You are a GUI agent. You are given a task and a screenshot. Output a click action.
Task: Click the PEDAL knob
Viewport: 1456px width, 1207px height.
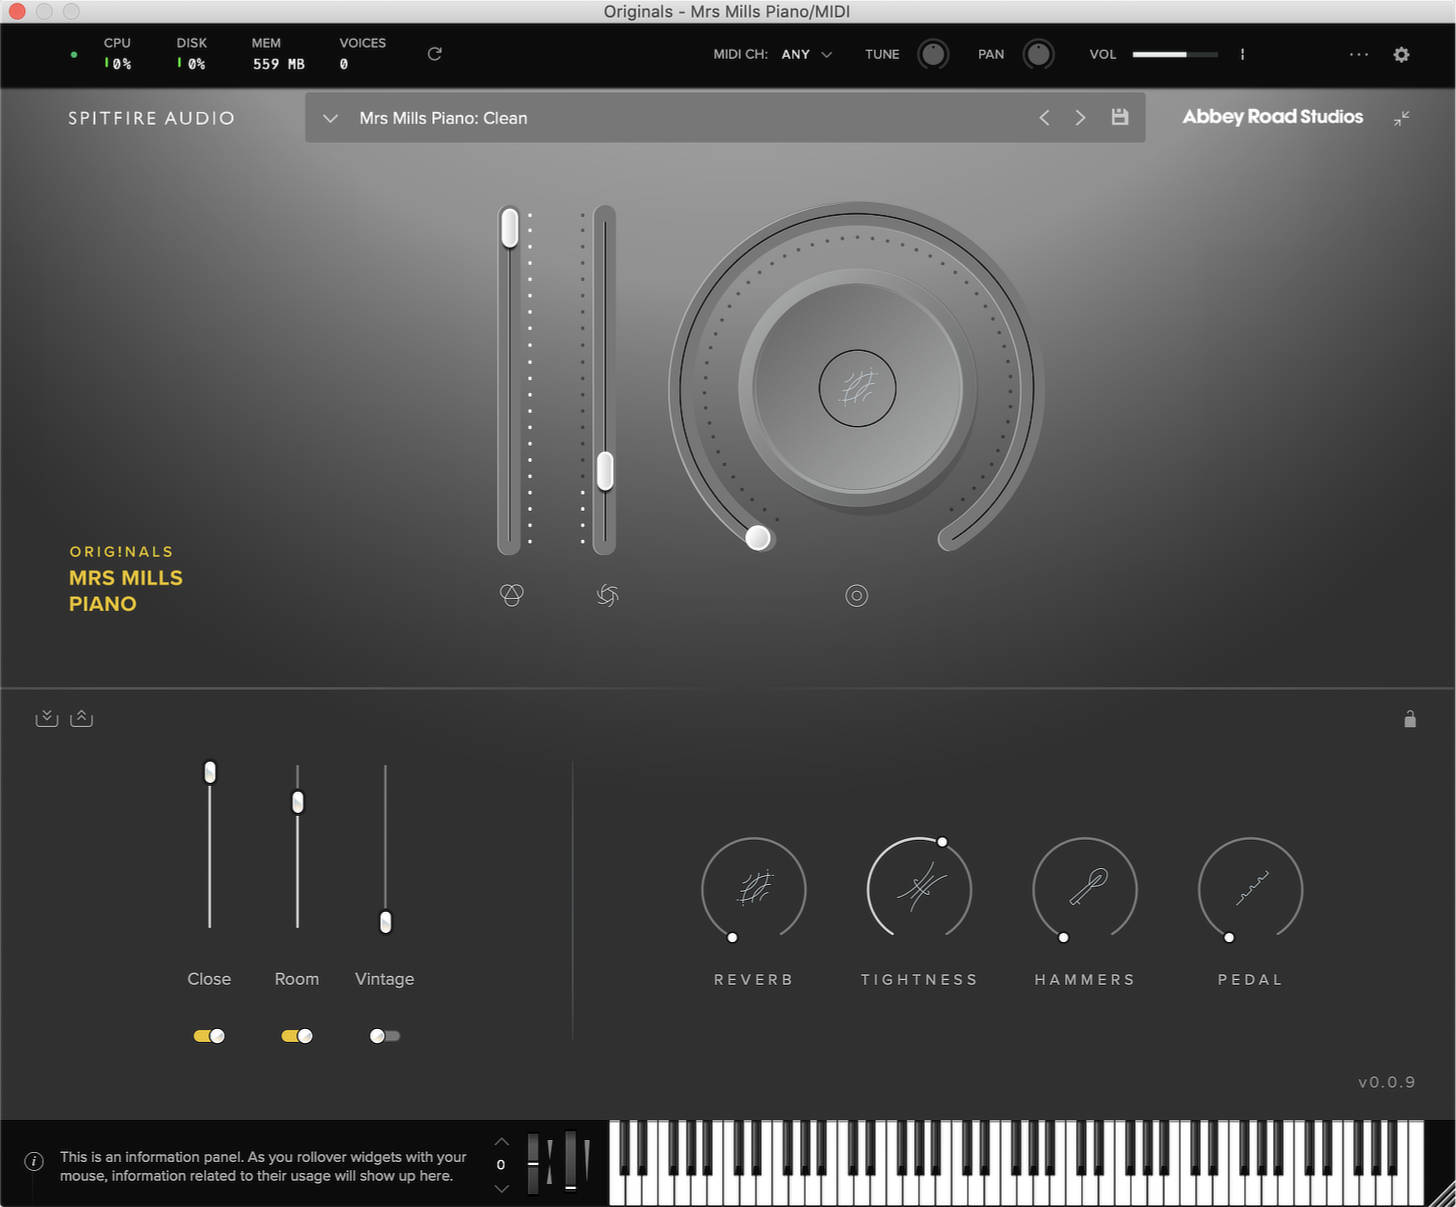pyautogui.click(x=1250, y=889)
